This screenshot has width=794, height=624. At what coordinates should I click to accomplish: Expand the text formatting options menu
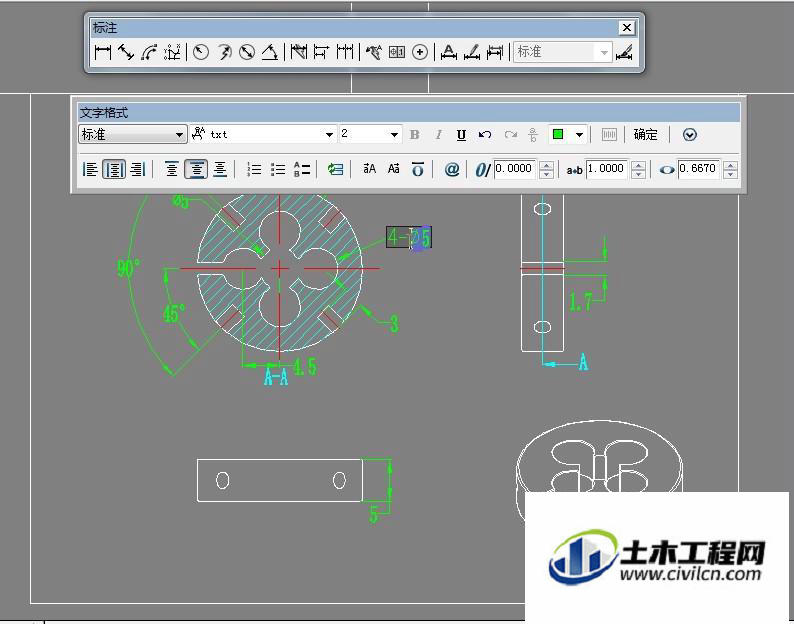[x=690, y=135]
